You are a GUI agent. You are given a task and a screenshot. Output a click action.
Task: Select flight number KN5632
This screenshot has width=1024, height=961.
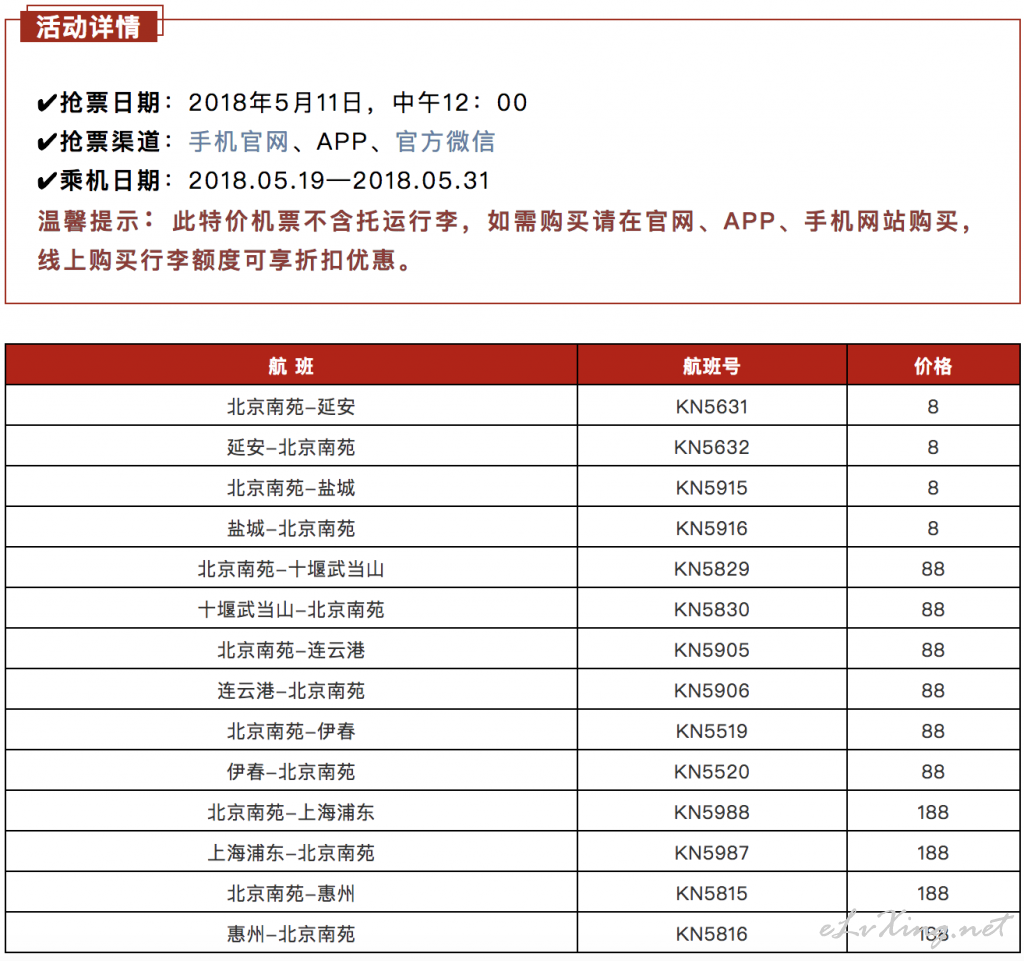click(712, 447)
